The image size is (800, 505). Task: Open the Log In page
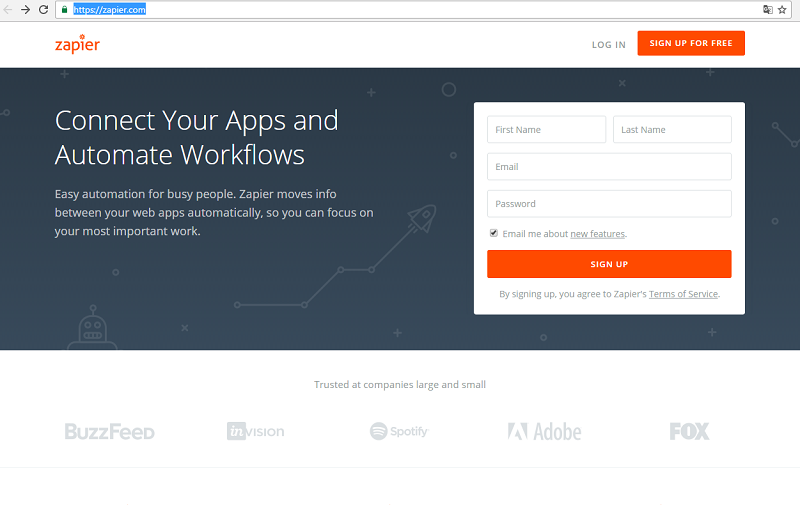[x=608, y=45]
